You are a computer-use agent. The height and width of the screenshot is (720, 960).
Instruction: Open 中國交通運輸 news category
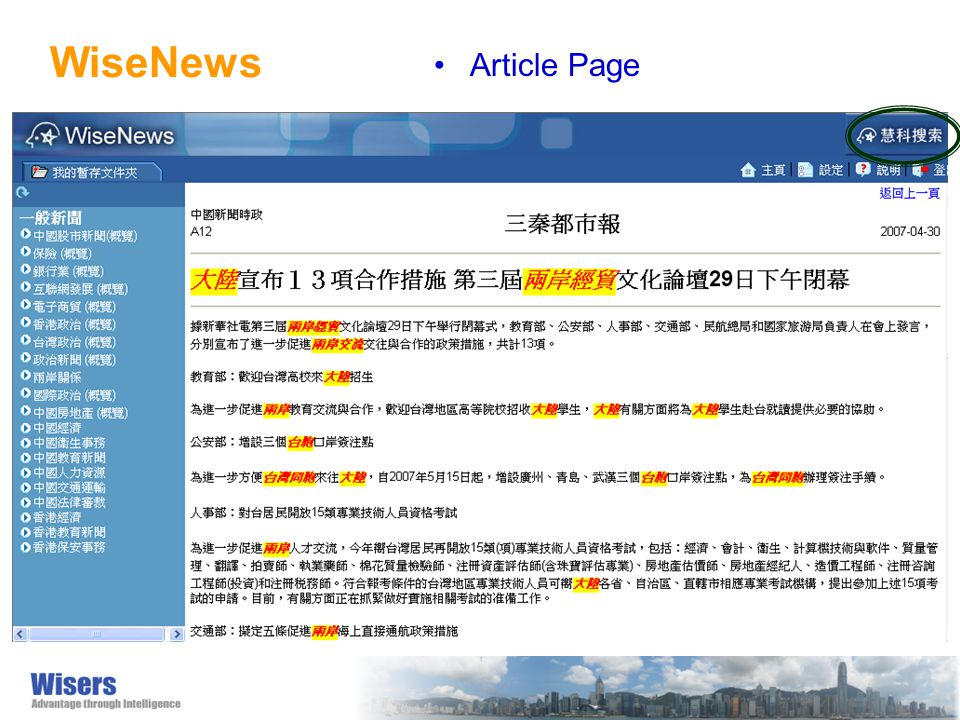click(x=69, y=487)
